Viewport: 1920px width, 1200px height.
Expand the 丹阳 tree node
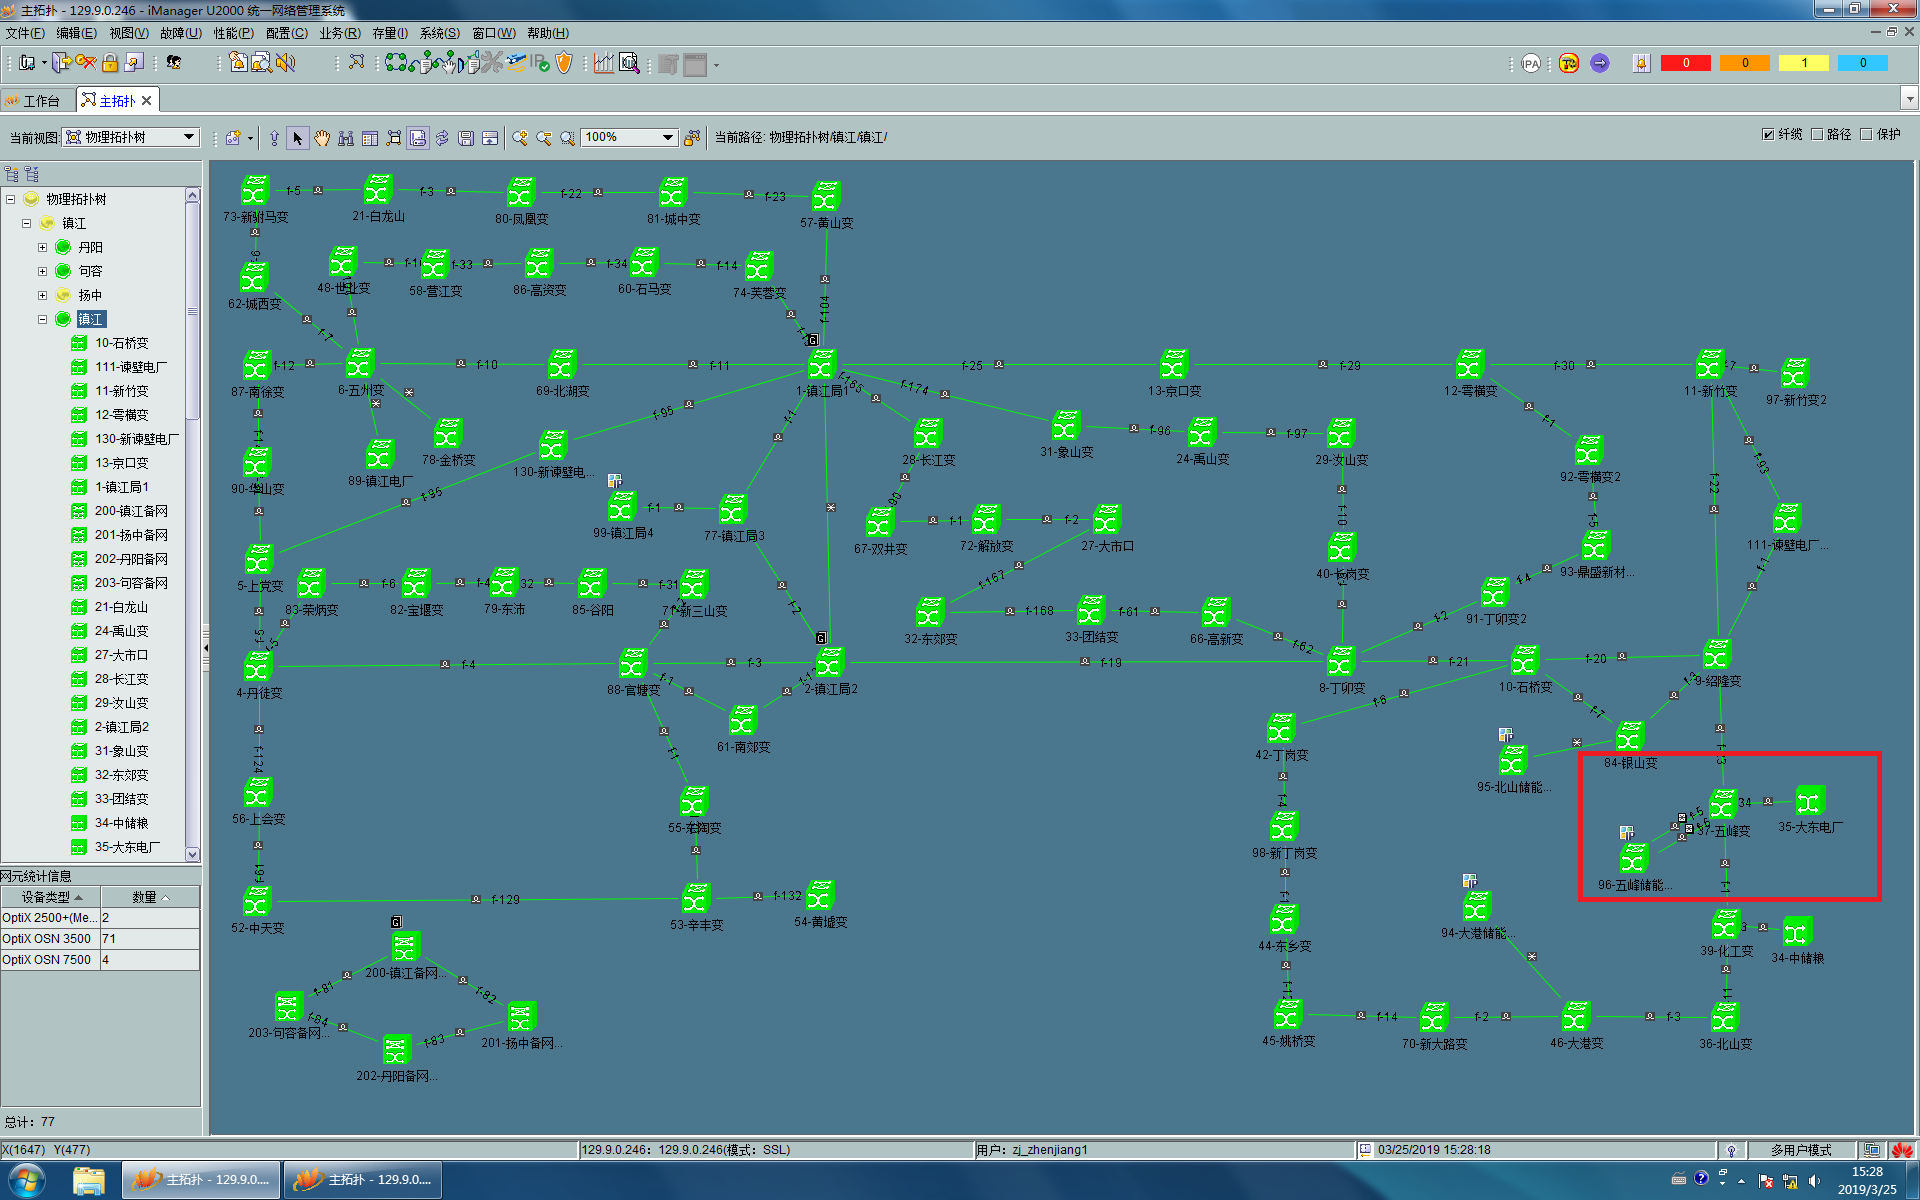pyautogui.click(x=42, y=247)
